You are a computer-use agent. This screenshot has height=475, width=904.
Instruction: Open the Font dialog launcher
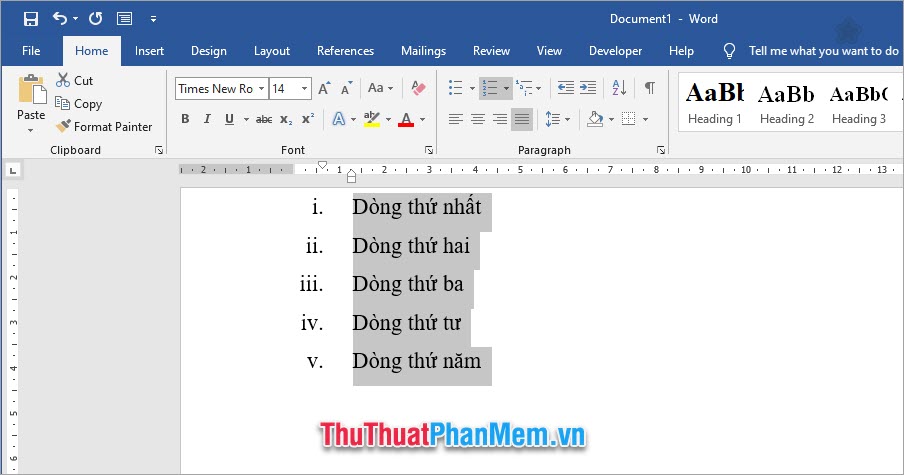pos(429,150)
